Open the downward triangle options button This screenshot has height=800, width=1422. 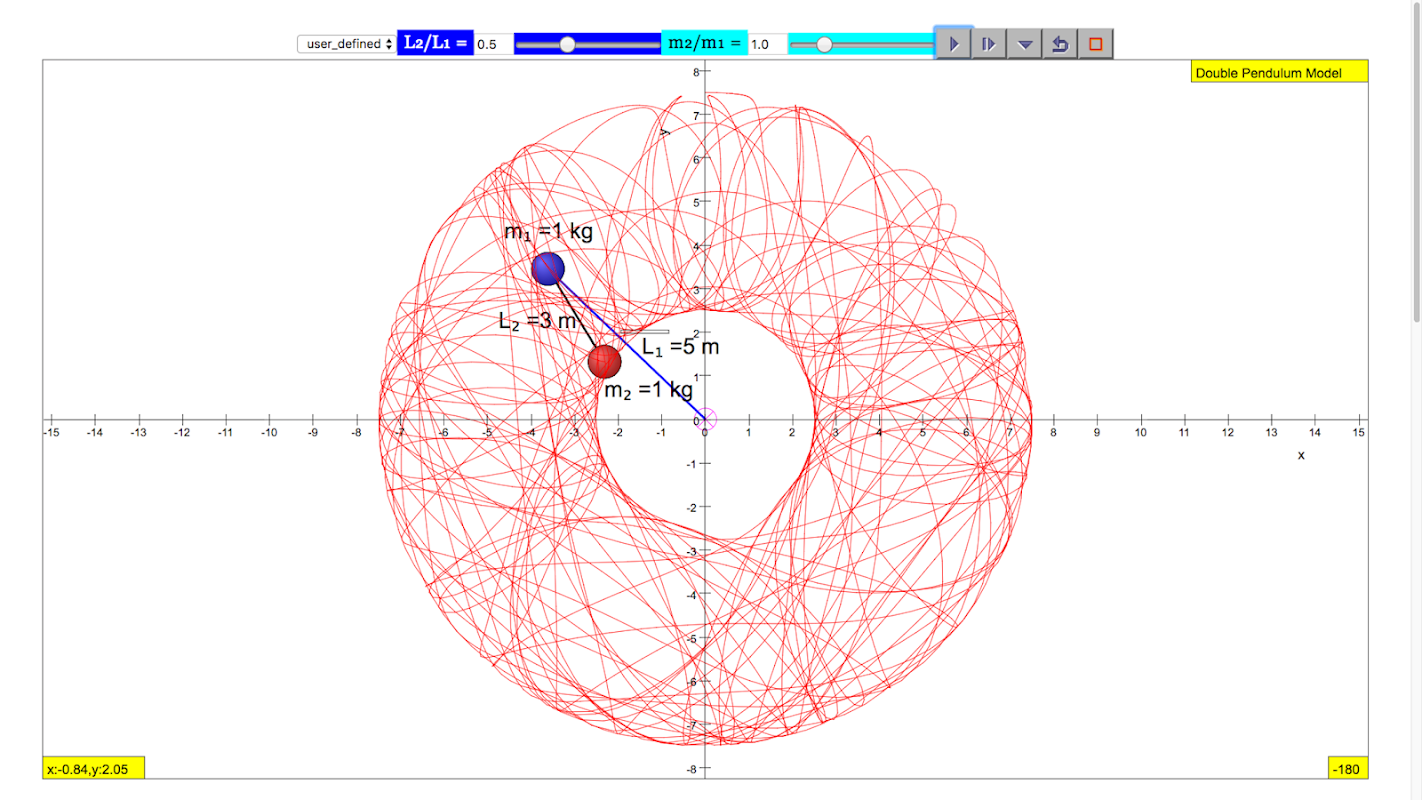pyautogui.click(x=1024, y=44)
